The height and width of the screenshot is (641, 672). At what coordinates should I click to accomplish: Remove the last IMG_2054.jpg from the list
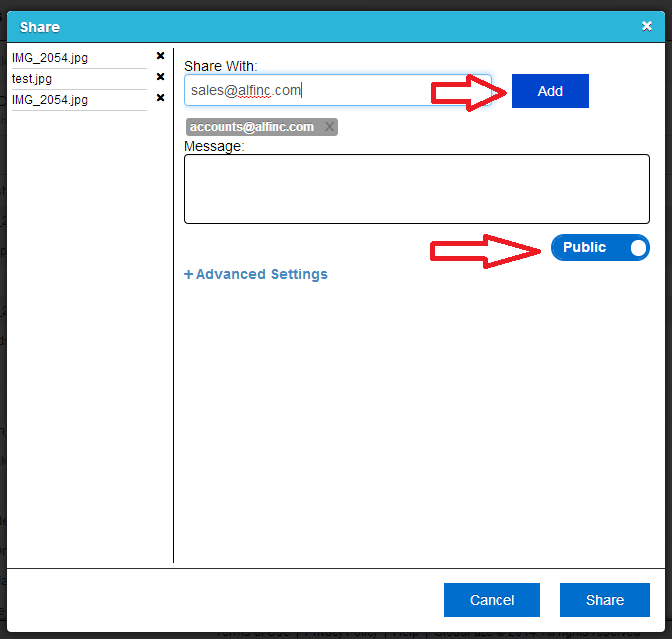pos(160,99)
